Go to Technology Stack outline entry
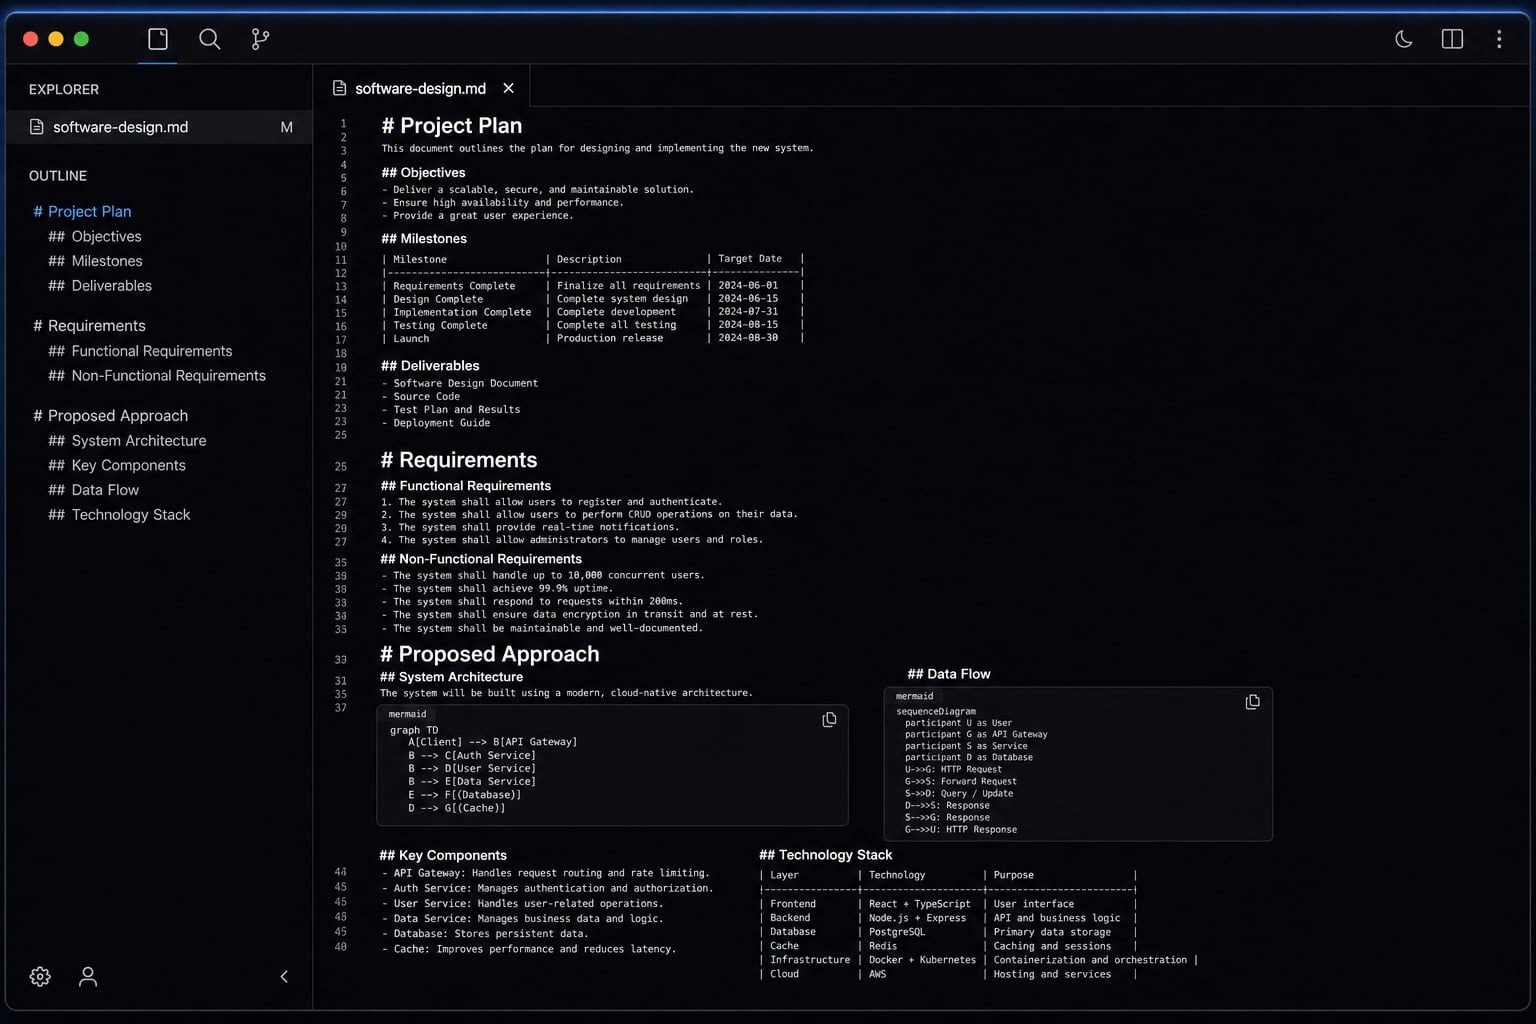 (x=119, y=515)
